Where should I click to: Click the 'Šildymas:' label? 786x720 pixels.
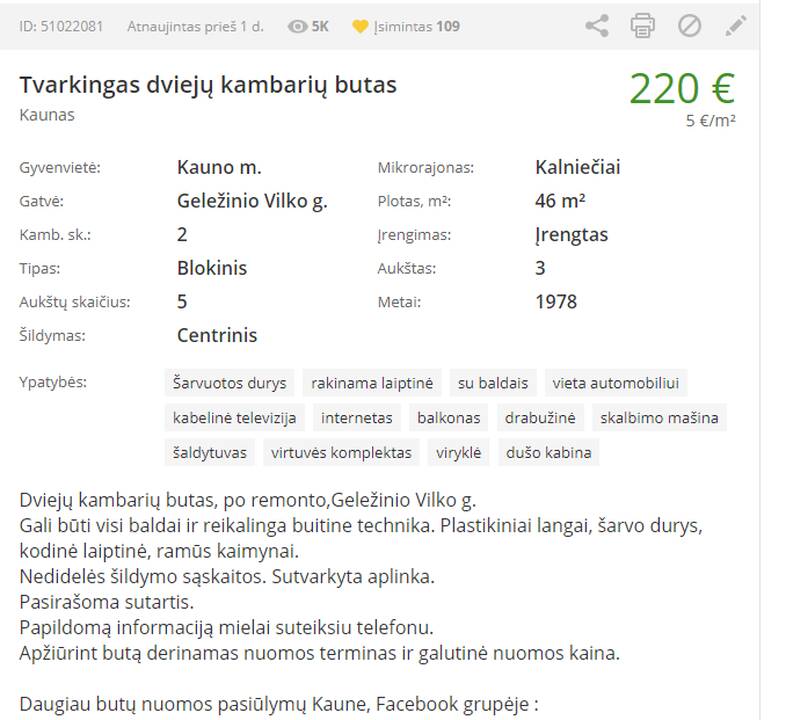coord(52,335)
